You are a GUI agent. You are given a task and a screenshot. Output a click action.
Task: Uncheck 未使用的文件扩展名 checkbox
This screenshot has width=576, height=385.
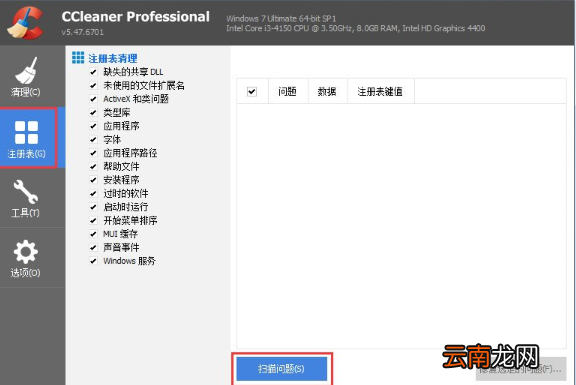pyautogui.click(x=93, y=86)
